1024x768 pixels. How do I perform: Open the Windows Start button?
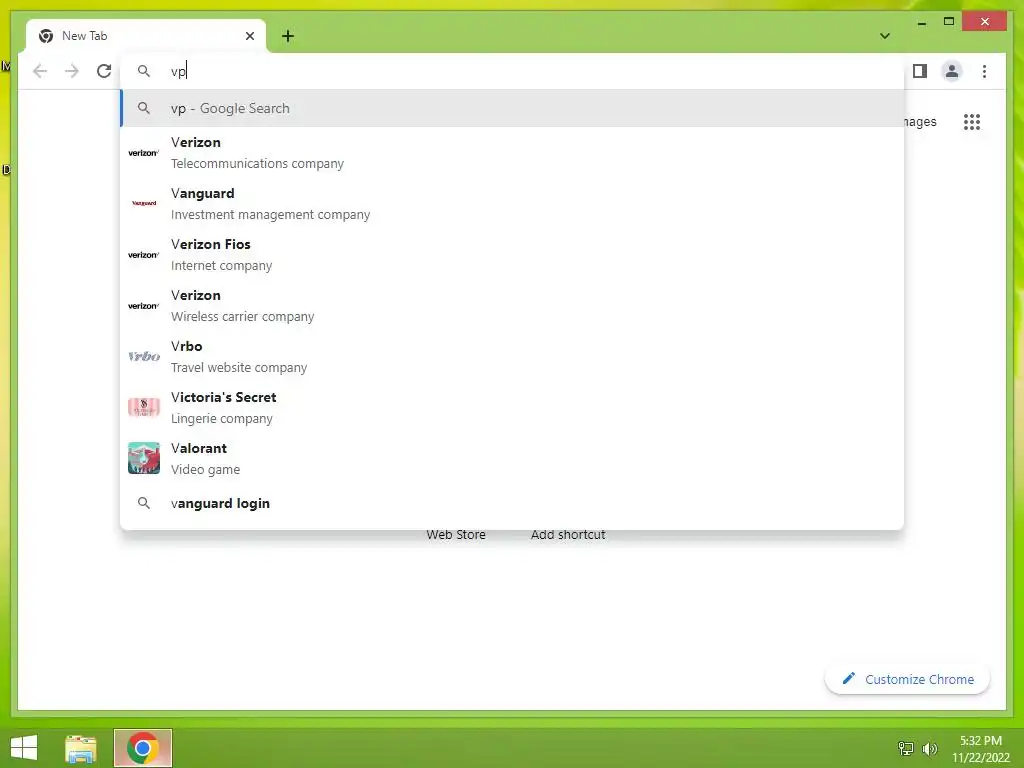coord(24,748)
